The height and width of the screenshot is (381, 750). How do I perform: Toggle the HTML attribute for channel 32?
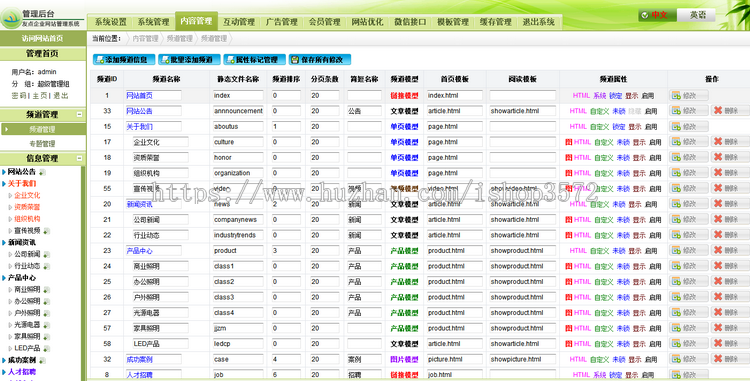(x=578, y=359)
